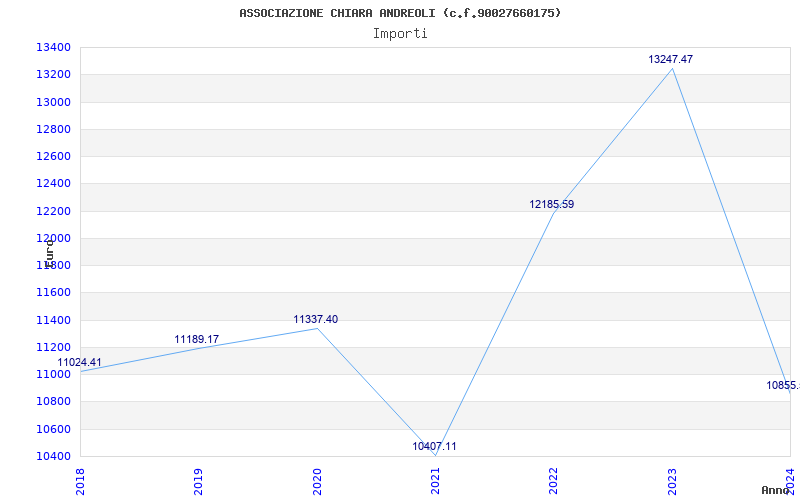
Task: Click the Importi subtitle
Action: click(x=400, y=34)
